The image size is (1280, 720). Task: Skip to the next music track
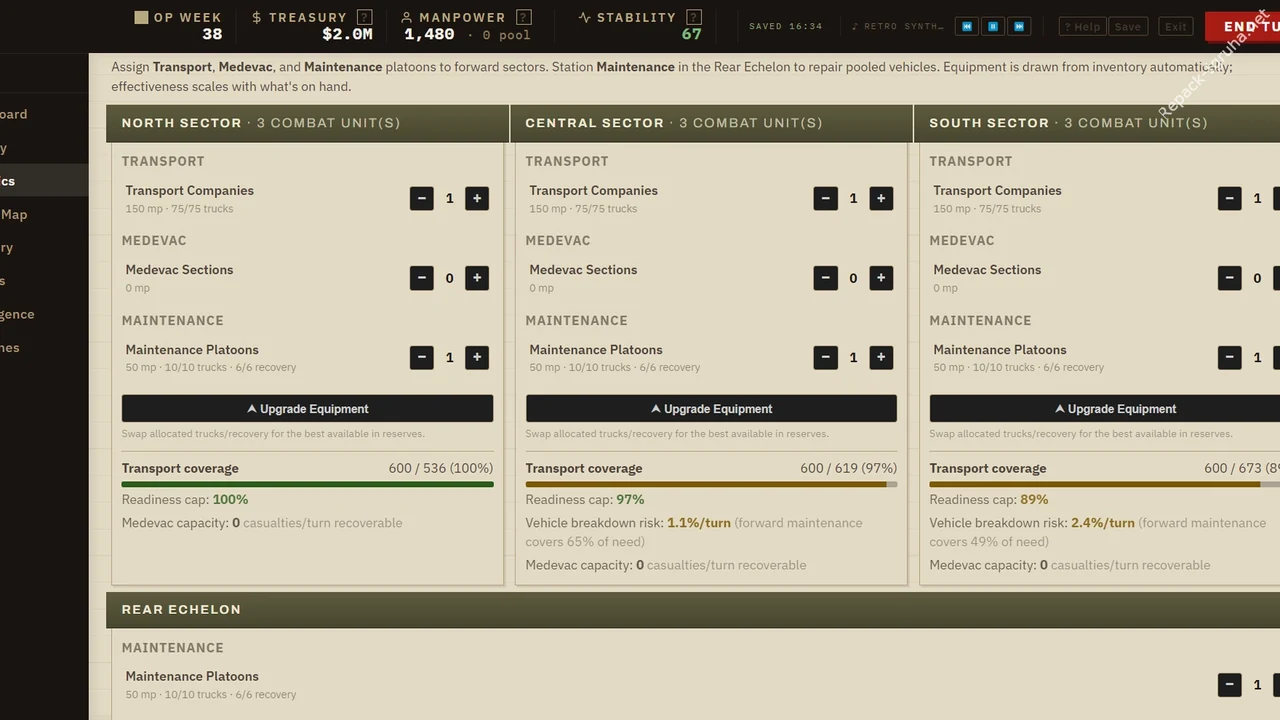[1019, 26]
